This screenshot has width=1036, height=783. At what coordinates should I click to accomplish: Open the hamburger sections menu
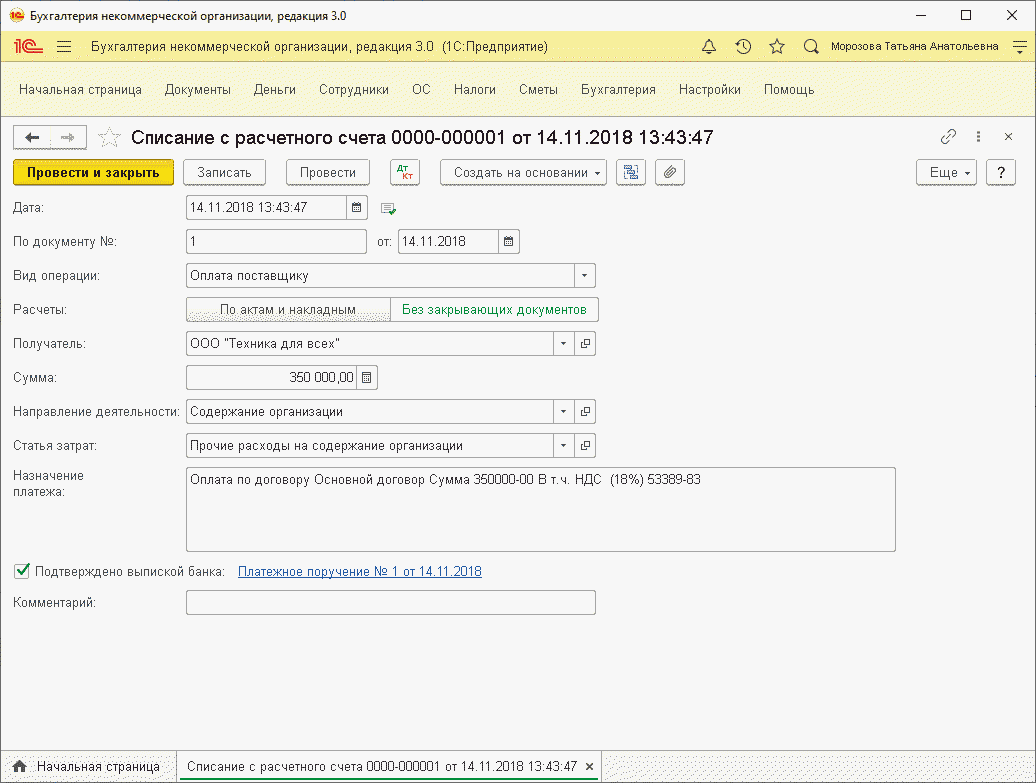click(x=64, y=46)
